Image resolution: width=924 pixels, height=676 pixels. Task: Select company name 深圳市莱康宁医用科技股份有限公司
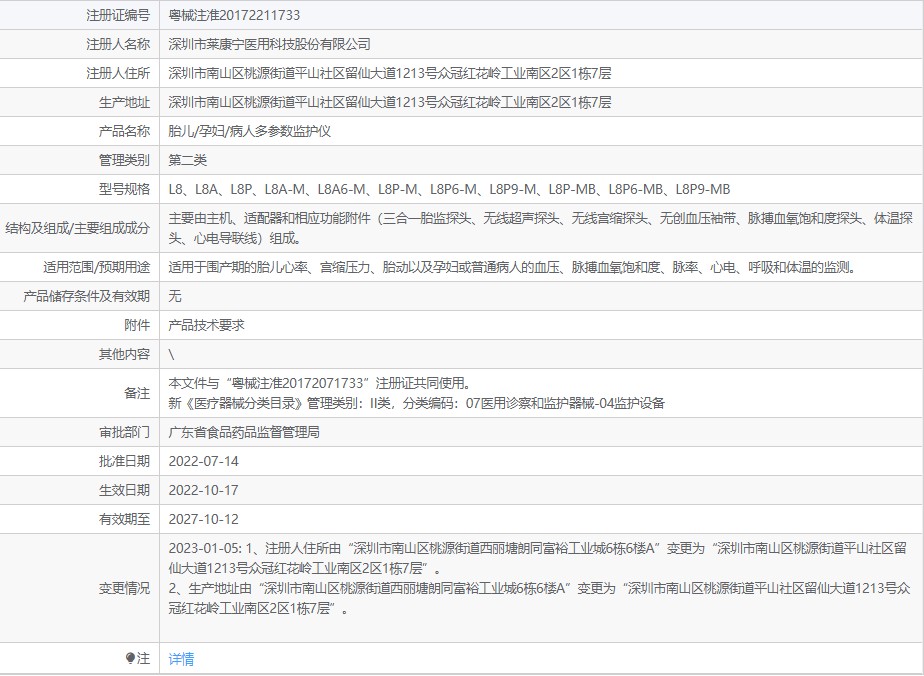pos(269,44)
